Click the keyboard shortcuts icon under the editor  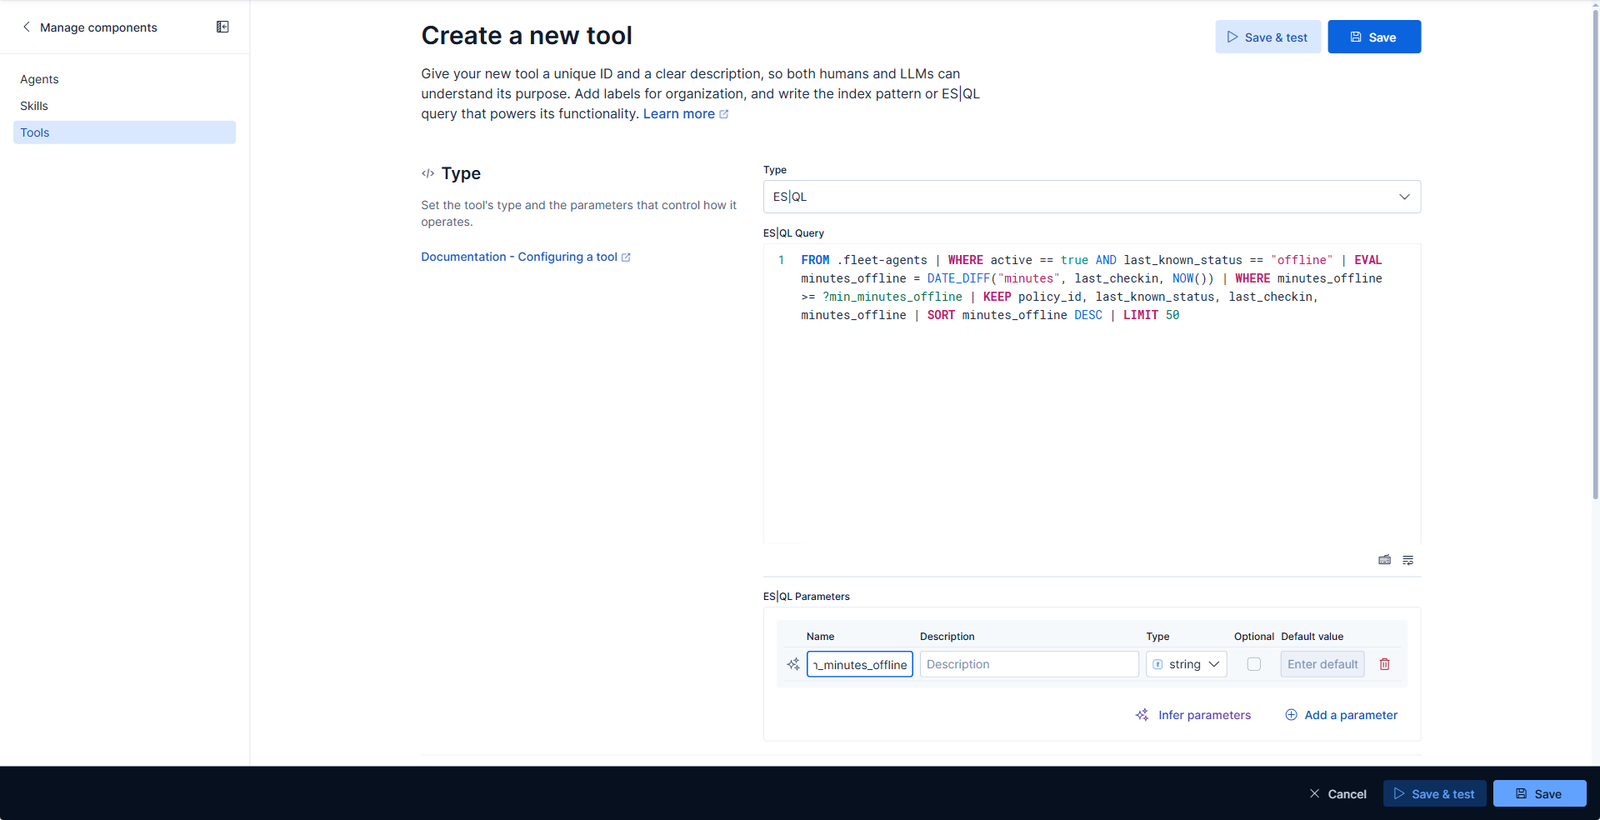1384,560
